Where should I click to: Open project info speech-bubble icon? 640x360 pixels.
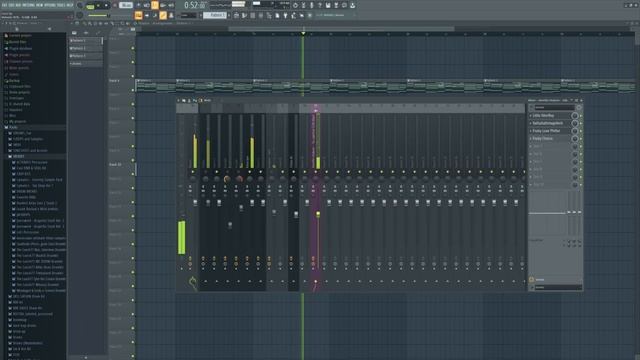pos(344,5)
